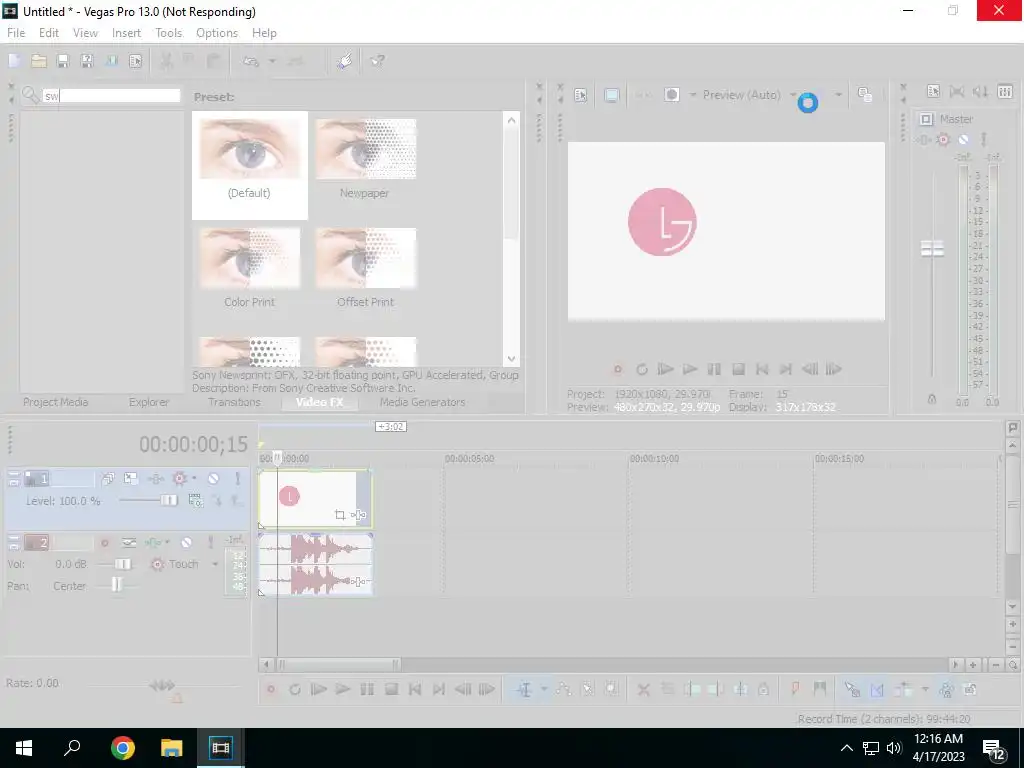Click the interactive tutorials hand icon
Screen dimensions: 1024x768
[x=345, y=61]
